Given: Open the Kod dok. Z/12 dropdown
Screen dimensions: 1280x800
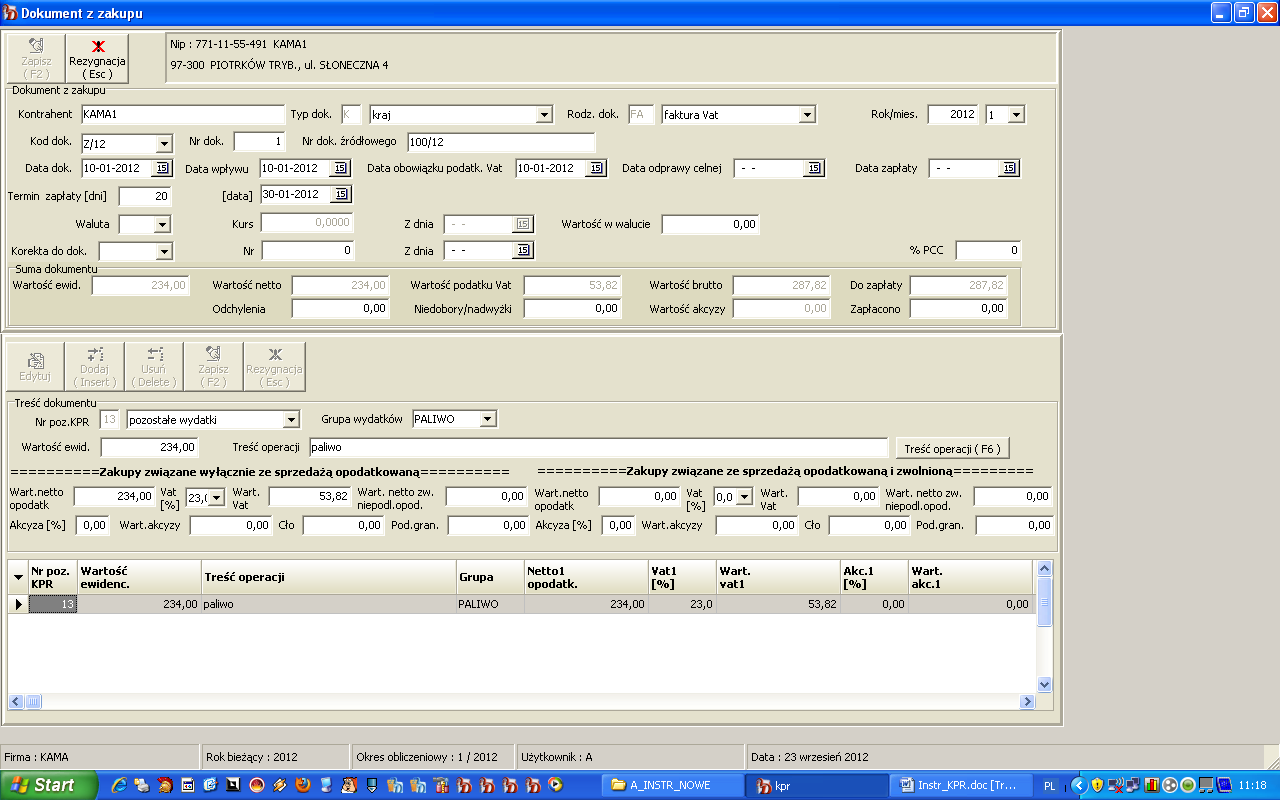Looking at the screenshot, I should [164, 143].
